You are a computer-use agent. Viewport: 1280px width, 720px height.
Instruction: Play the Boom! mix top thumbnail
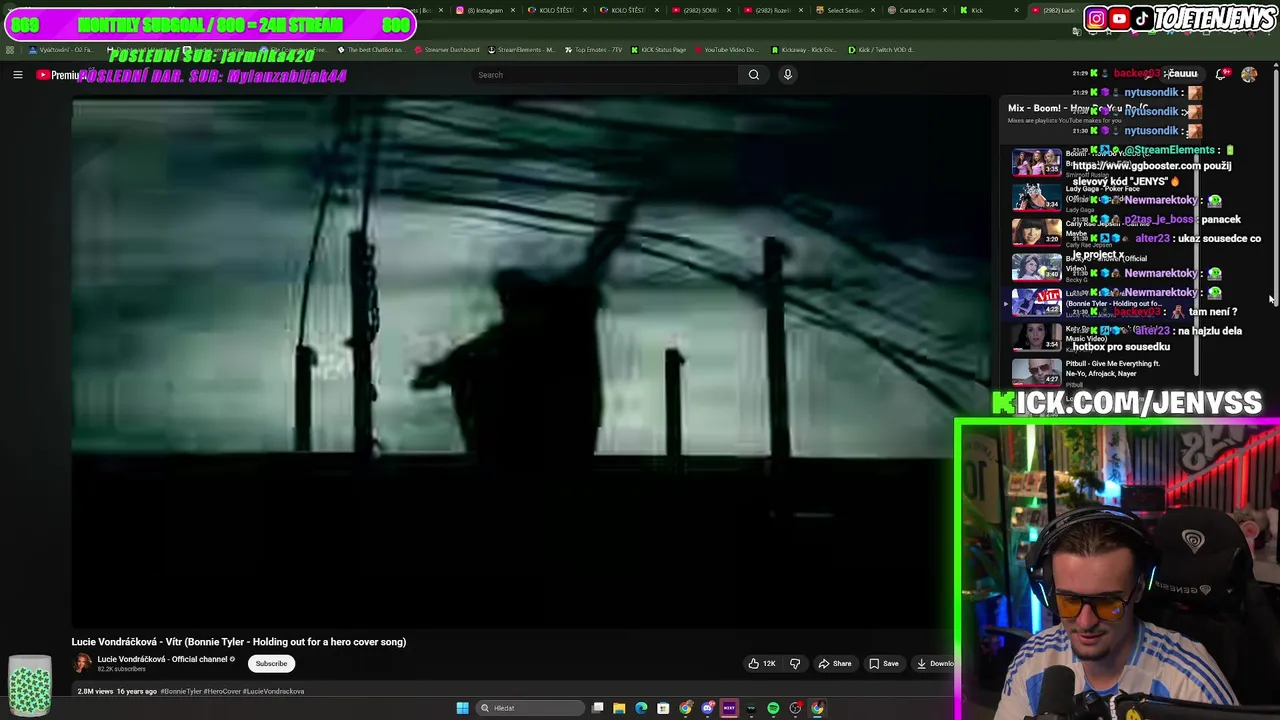[x=1037, y=161]
